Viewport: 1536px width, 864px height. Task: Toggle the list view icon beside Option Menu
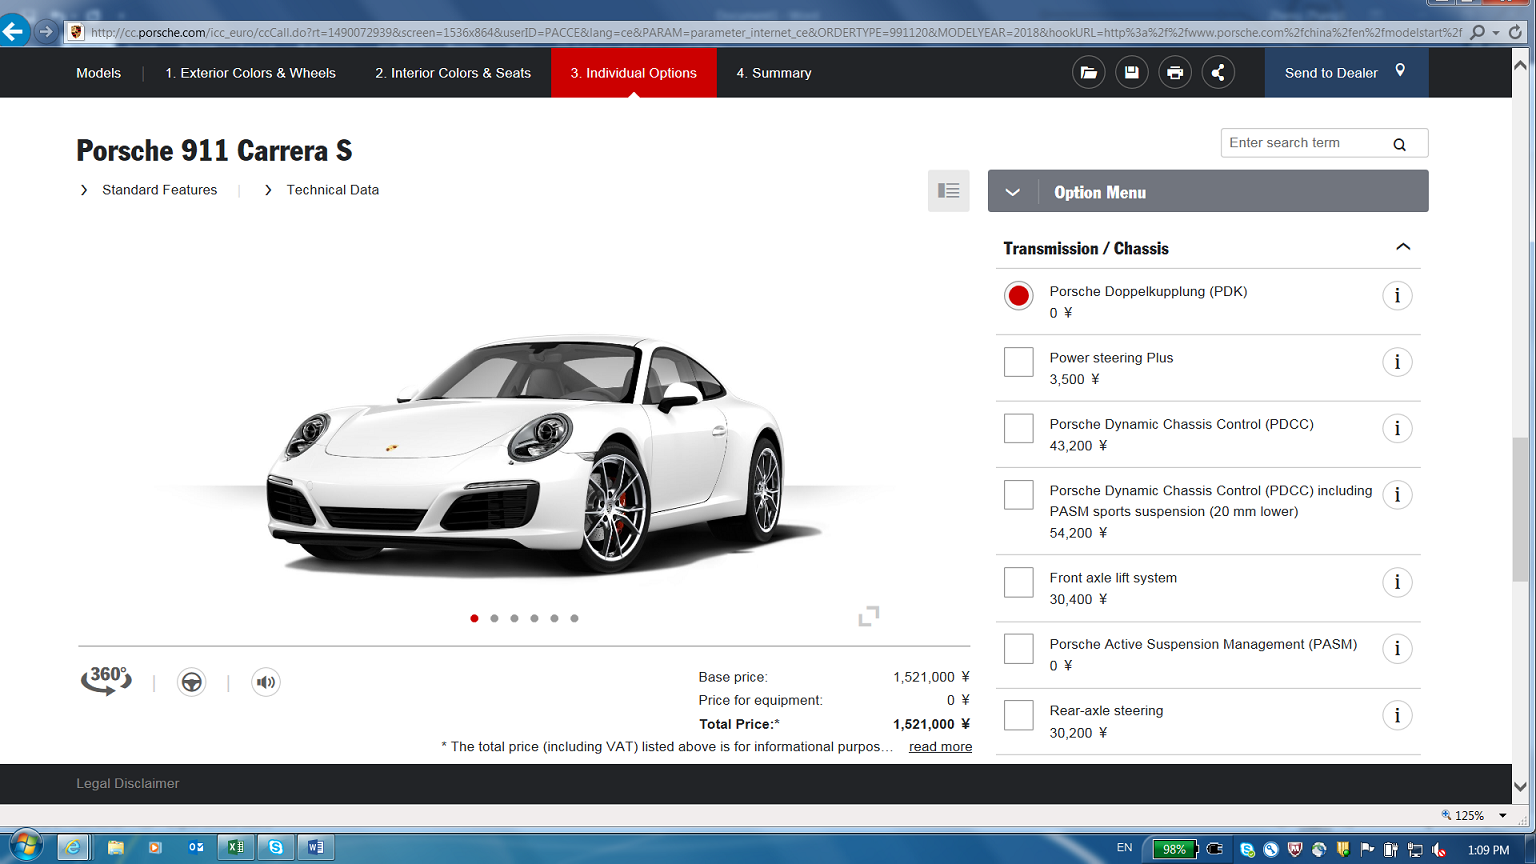point(948,191)
